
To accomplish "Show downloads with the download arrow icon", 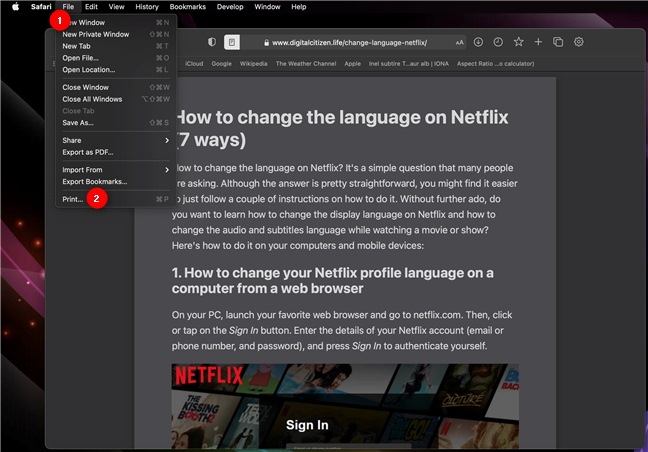I will click(x=478, y=42).
